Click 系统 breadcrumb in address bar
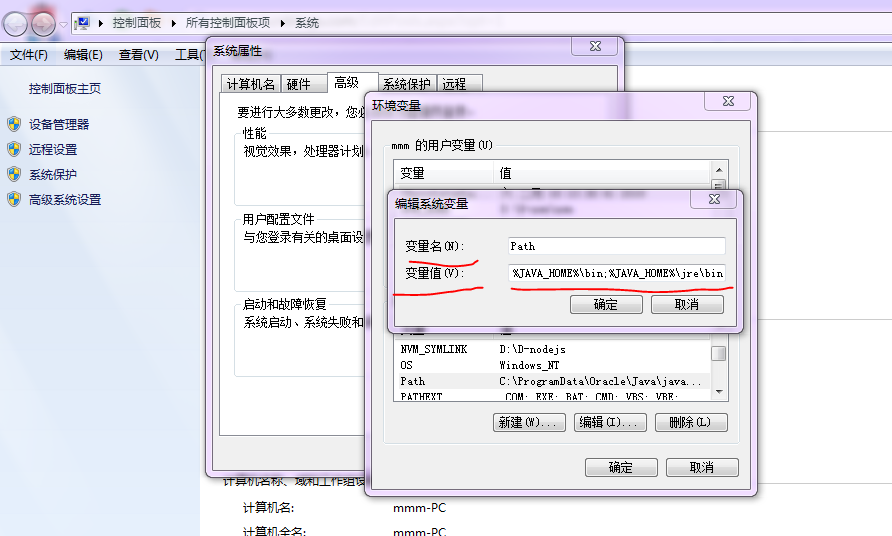 point(307,23)
